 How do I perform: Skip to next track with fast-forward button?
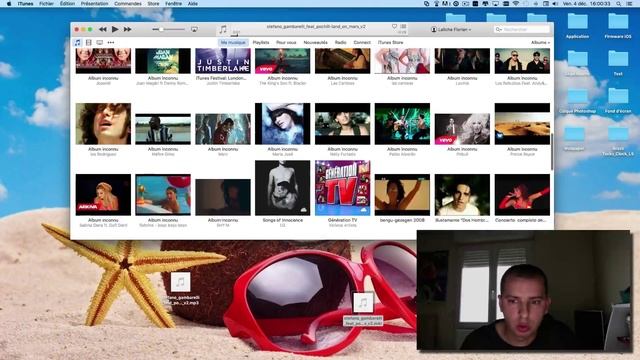[x=127, y=29]
